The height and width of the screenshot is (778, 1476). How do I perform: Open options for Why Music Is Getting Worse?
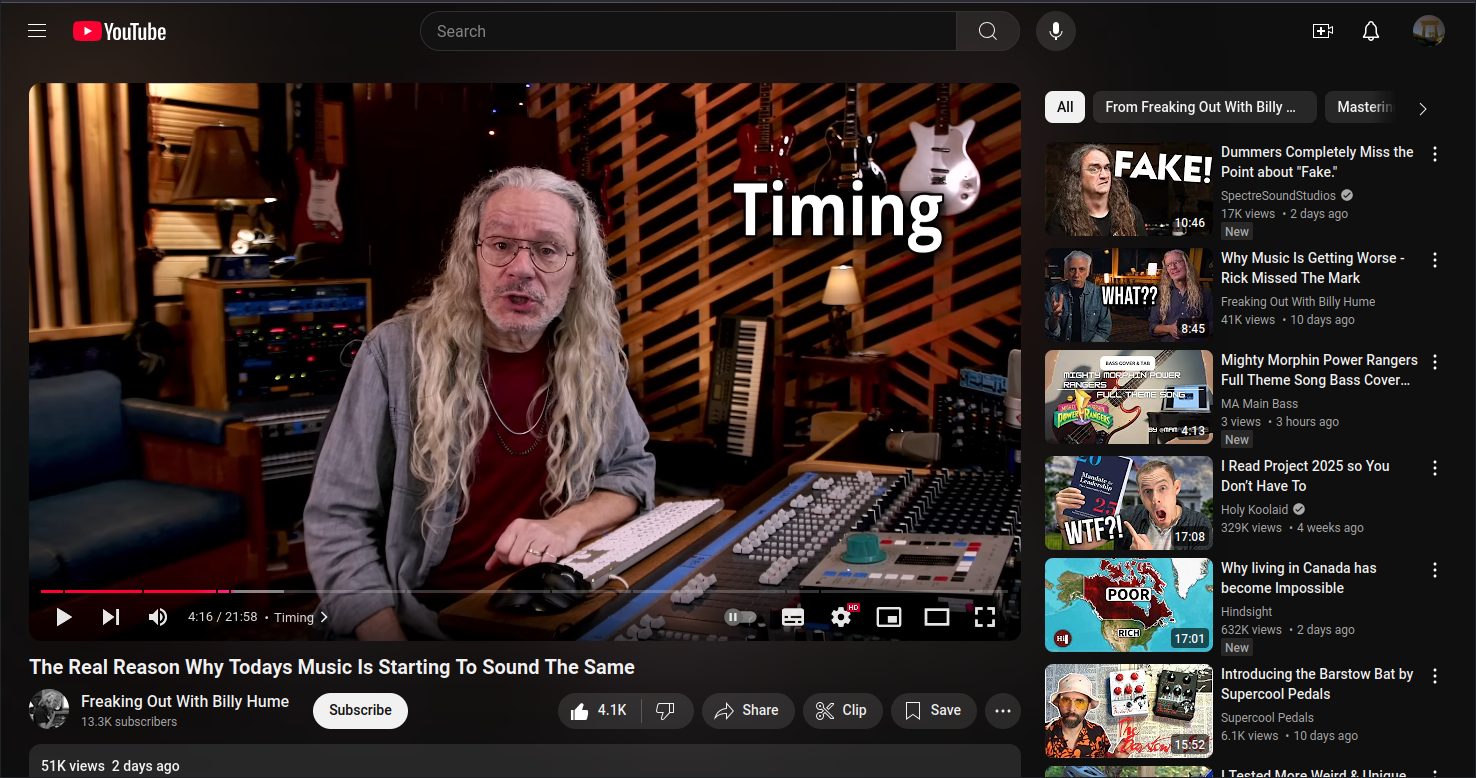click(1435, 260)
